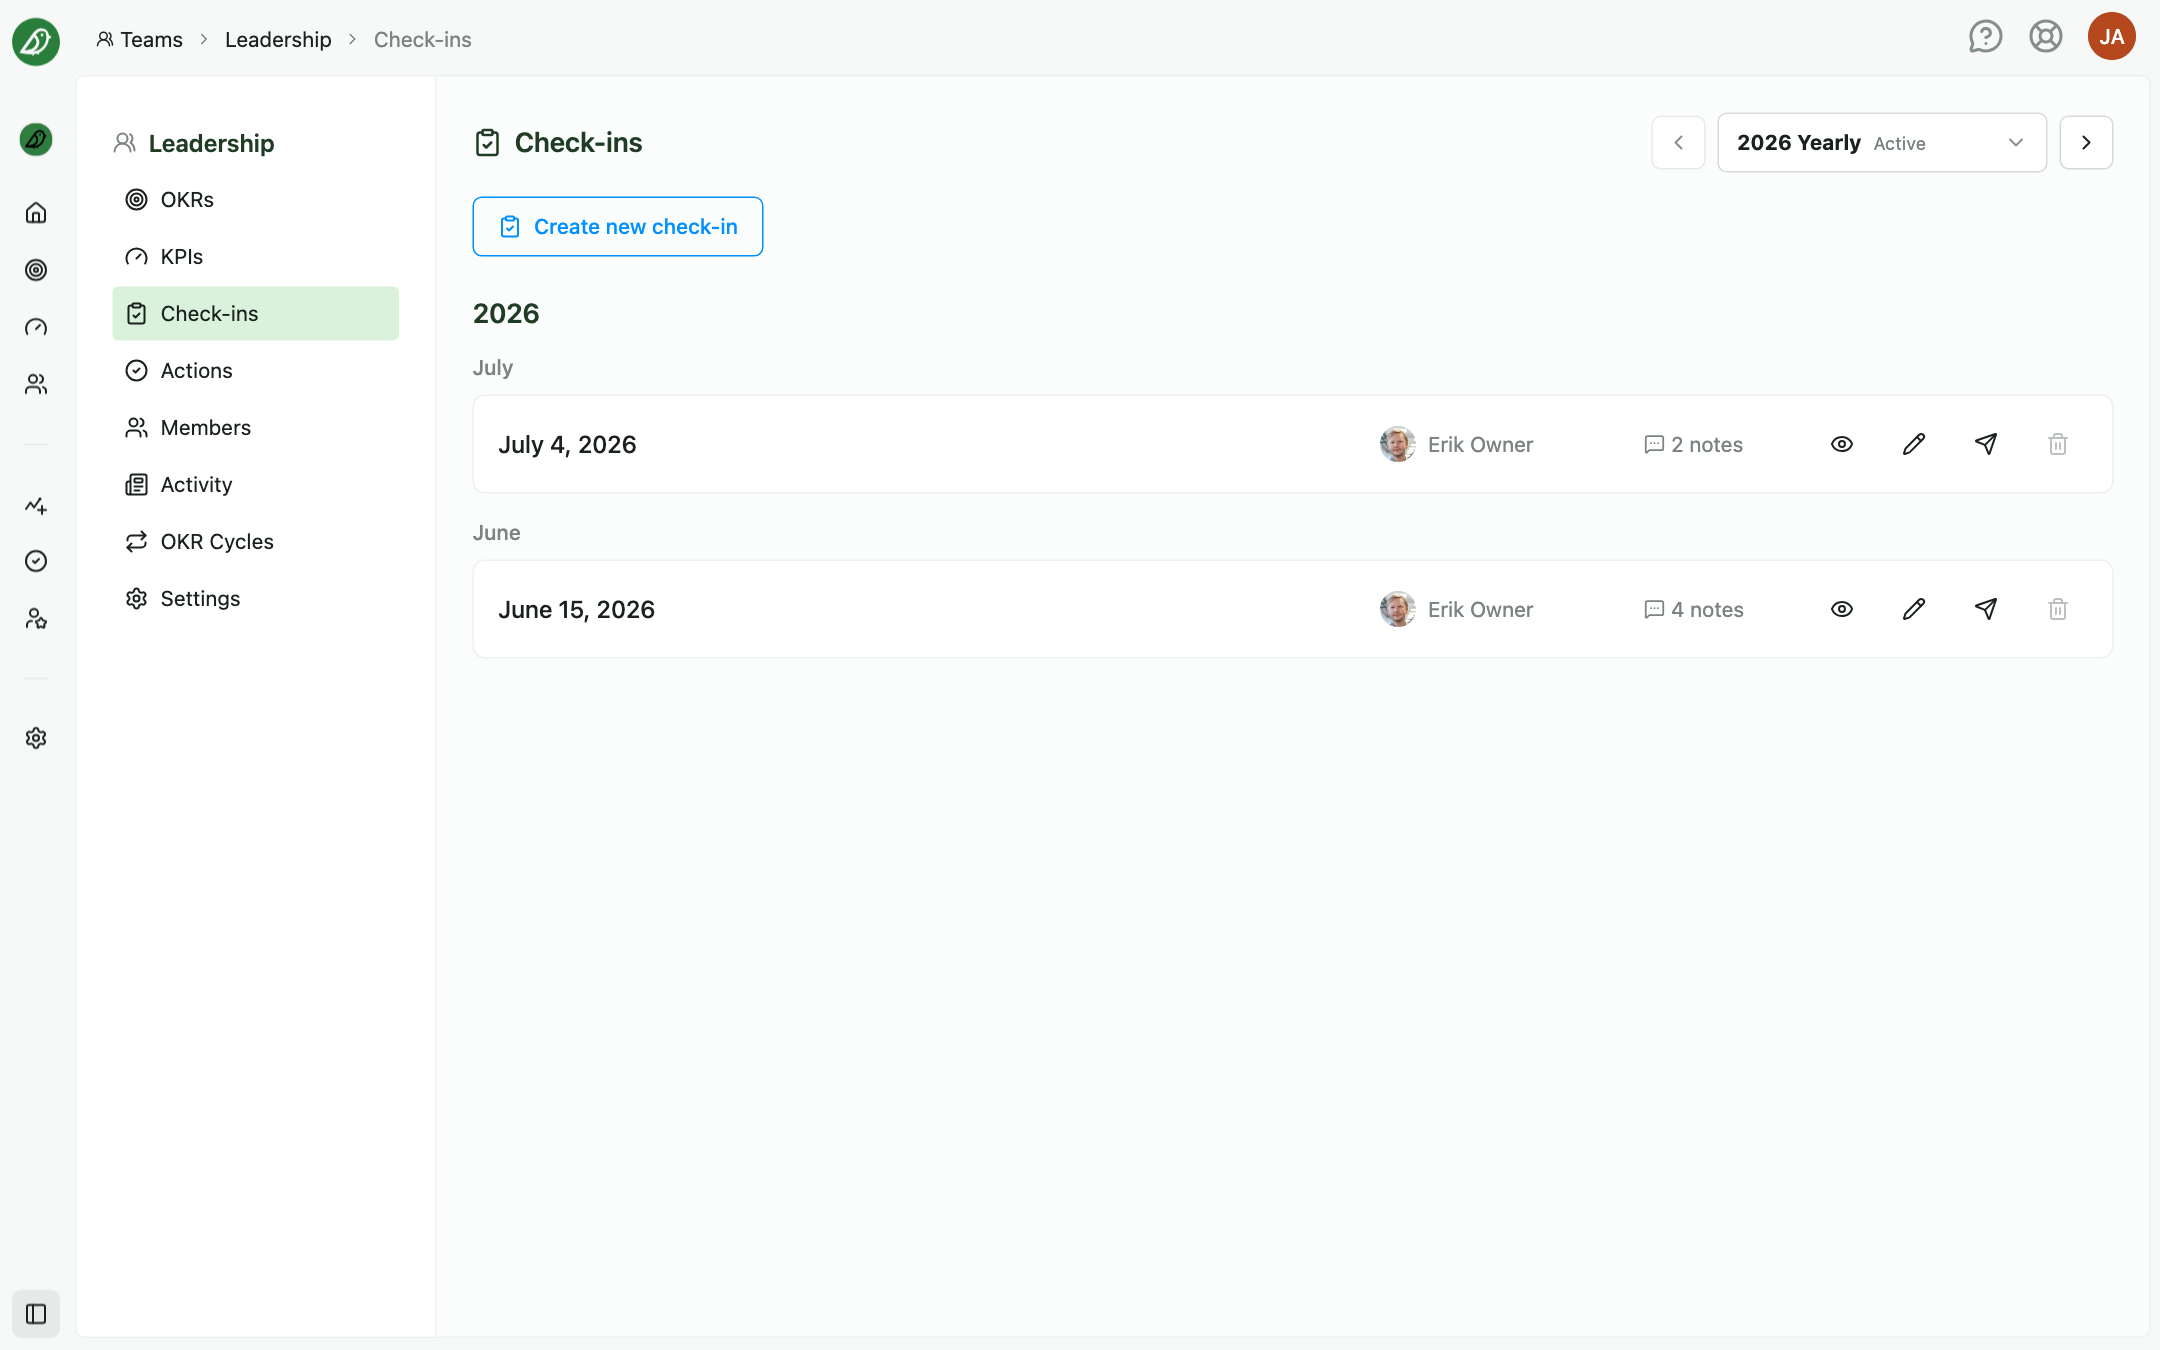Go to next cycle with right chevron
This screenshot has width=2160, height=1350.
(x=2086, y=143)
